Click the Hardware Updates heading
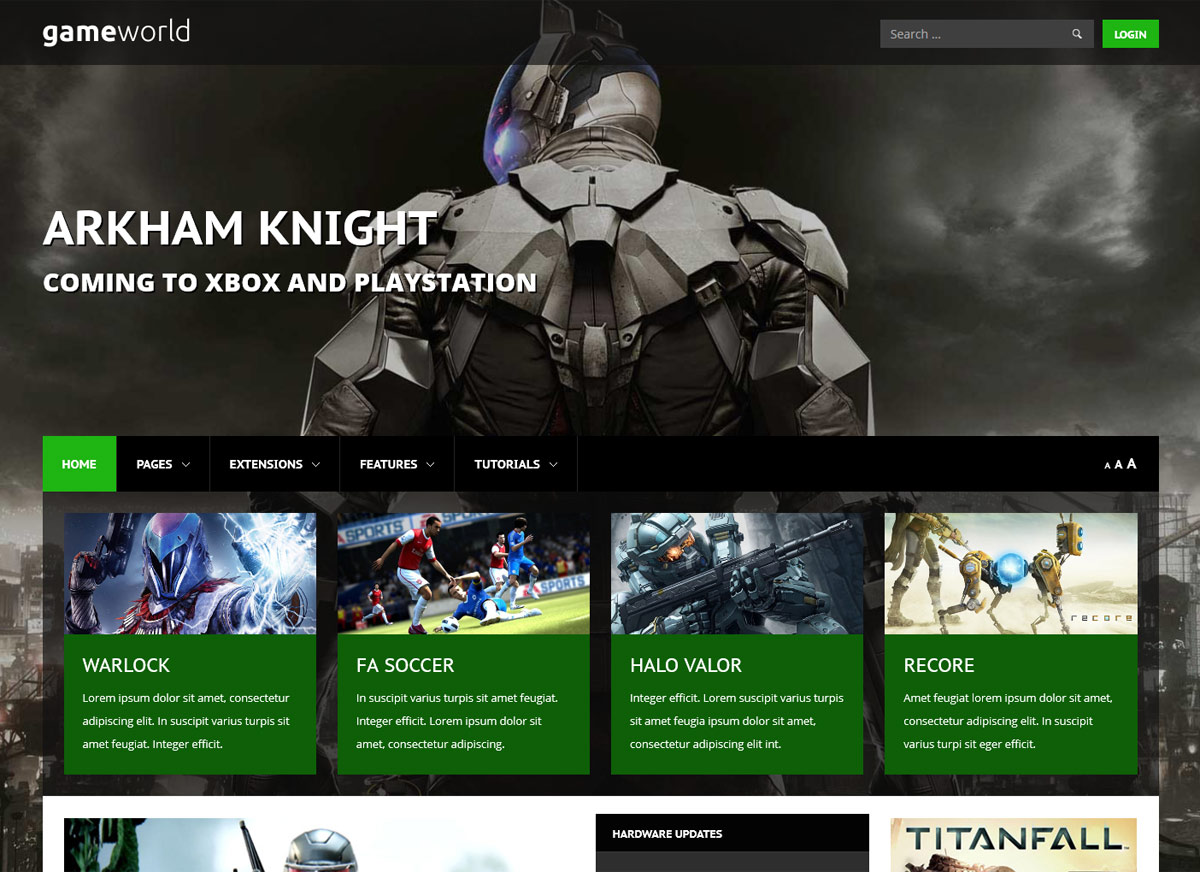Screen dimensions: 1200x872 point(667,834)
